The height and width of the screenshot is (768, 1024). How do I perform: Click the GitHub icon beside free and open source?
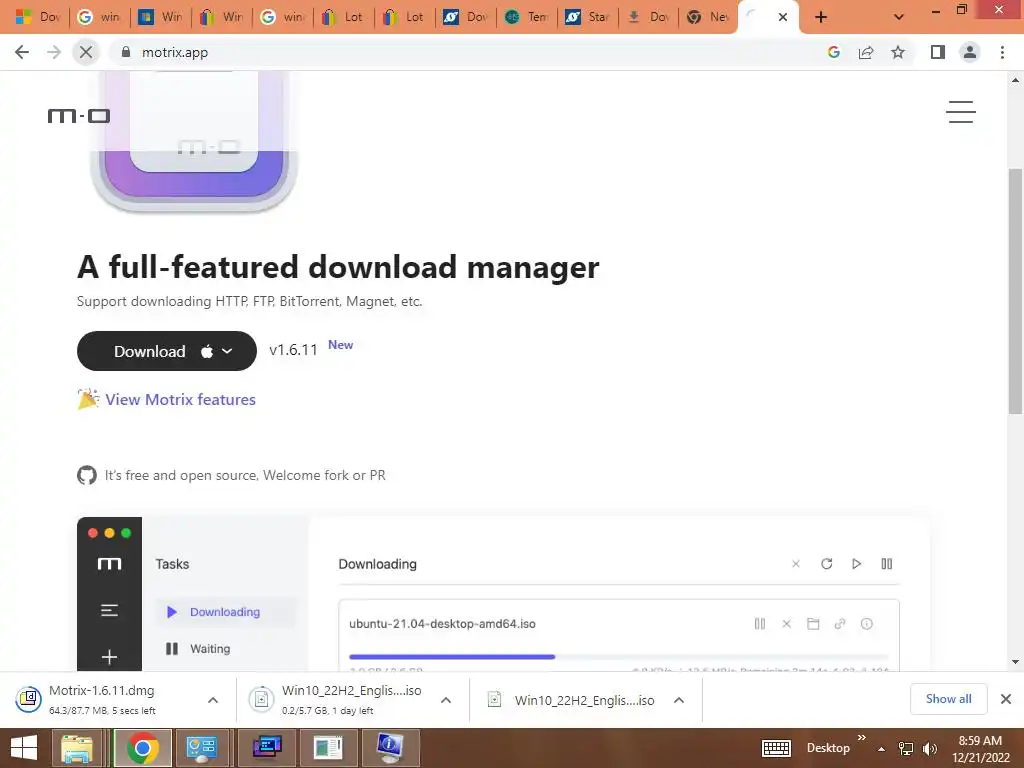[x=87, y=475]
